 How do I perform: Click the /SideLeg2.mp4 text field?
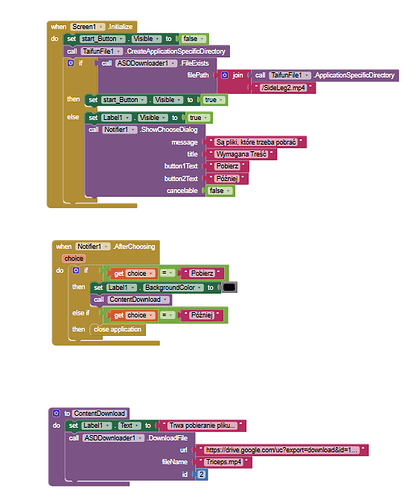pos(283,88)
